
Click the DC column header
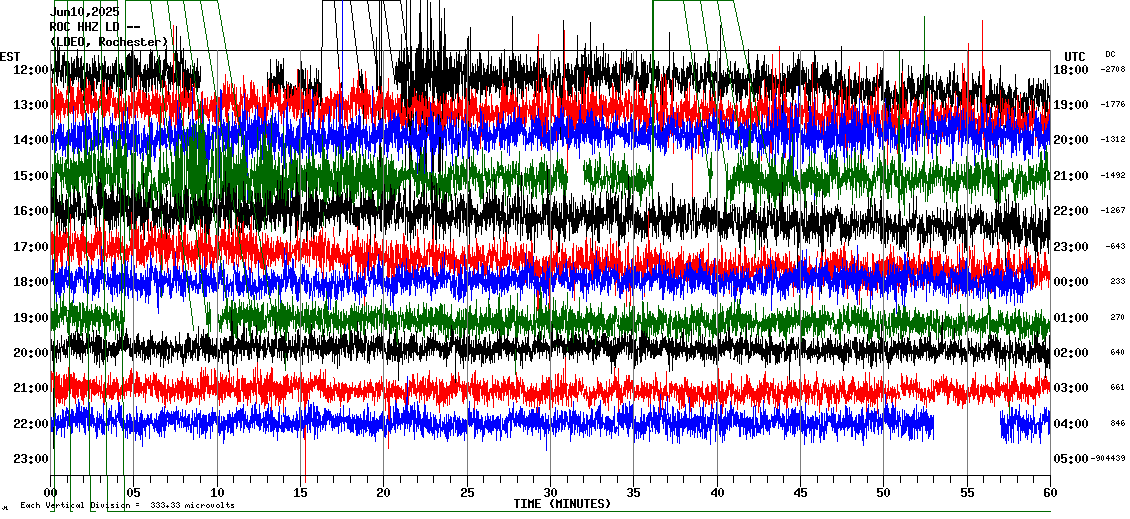click(1110, 54)
